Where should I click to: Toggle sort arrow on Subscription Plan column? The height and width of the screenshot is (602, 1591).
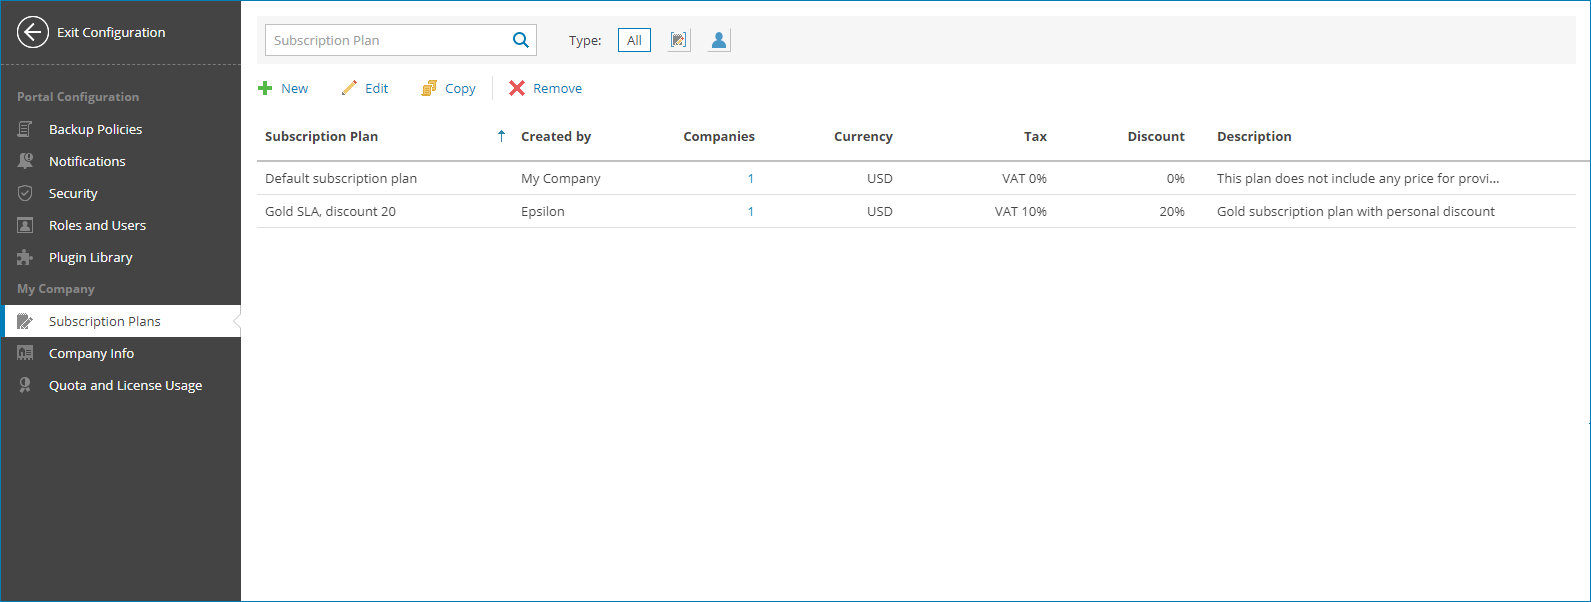point(501,136)
